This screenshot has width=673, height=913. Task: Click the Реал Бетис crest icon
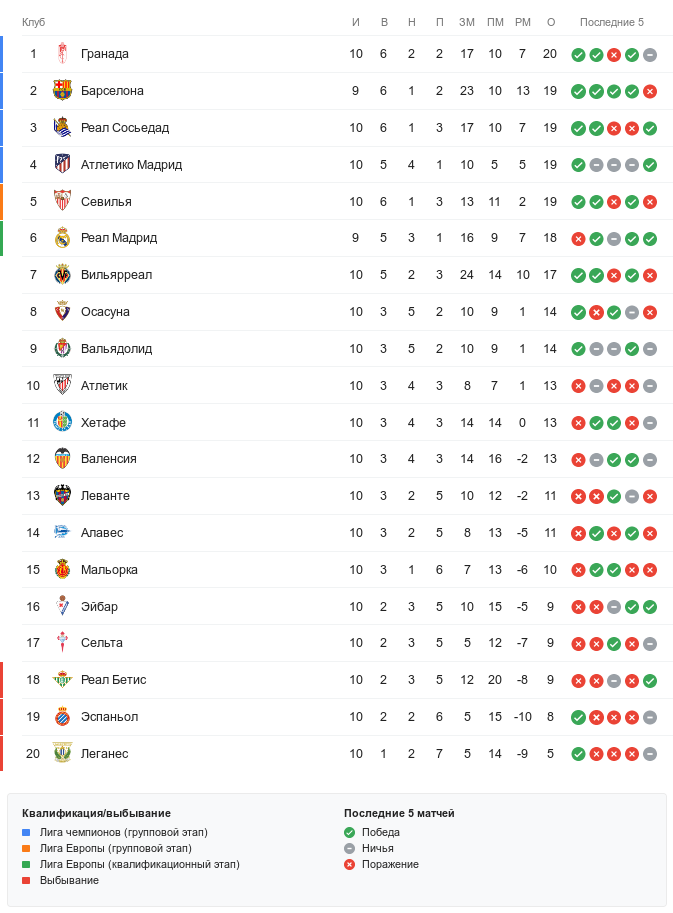(62, 680)
